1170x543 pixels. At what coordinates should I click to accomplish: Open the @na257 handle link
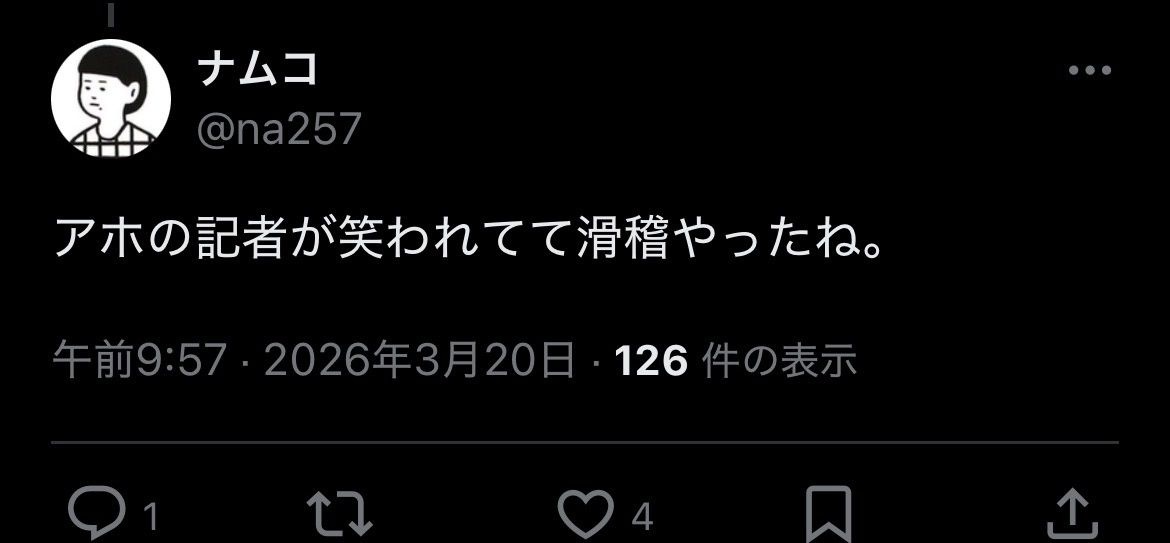(x=279, y=128)
